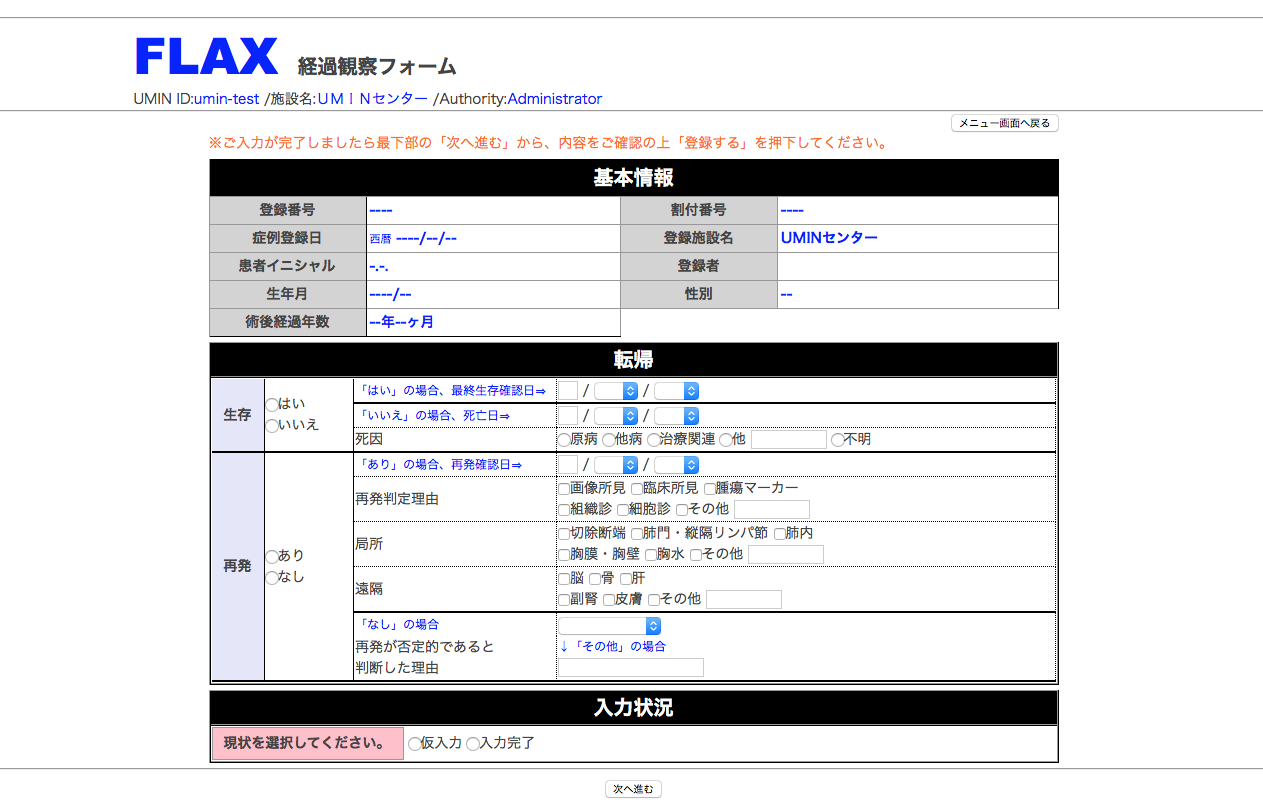Screen dimensions: 1263x809
Task: Expand the no-recurrence reason dropdown
Action: pyautogui.click(x=610, y=626)
